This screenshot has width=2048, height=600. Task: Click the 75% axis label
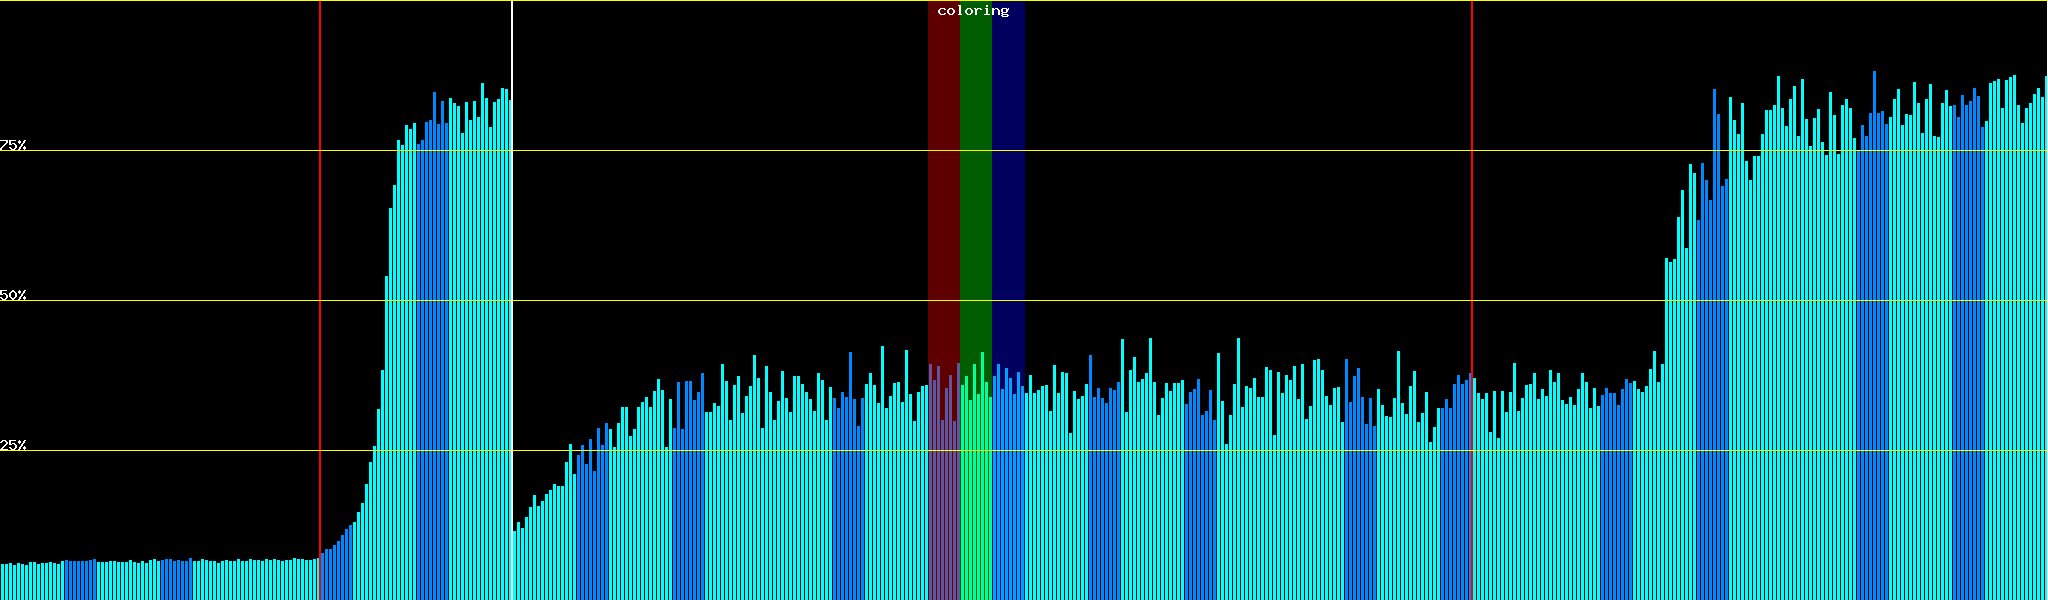[x=13, y=145]
